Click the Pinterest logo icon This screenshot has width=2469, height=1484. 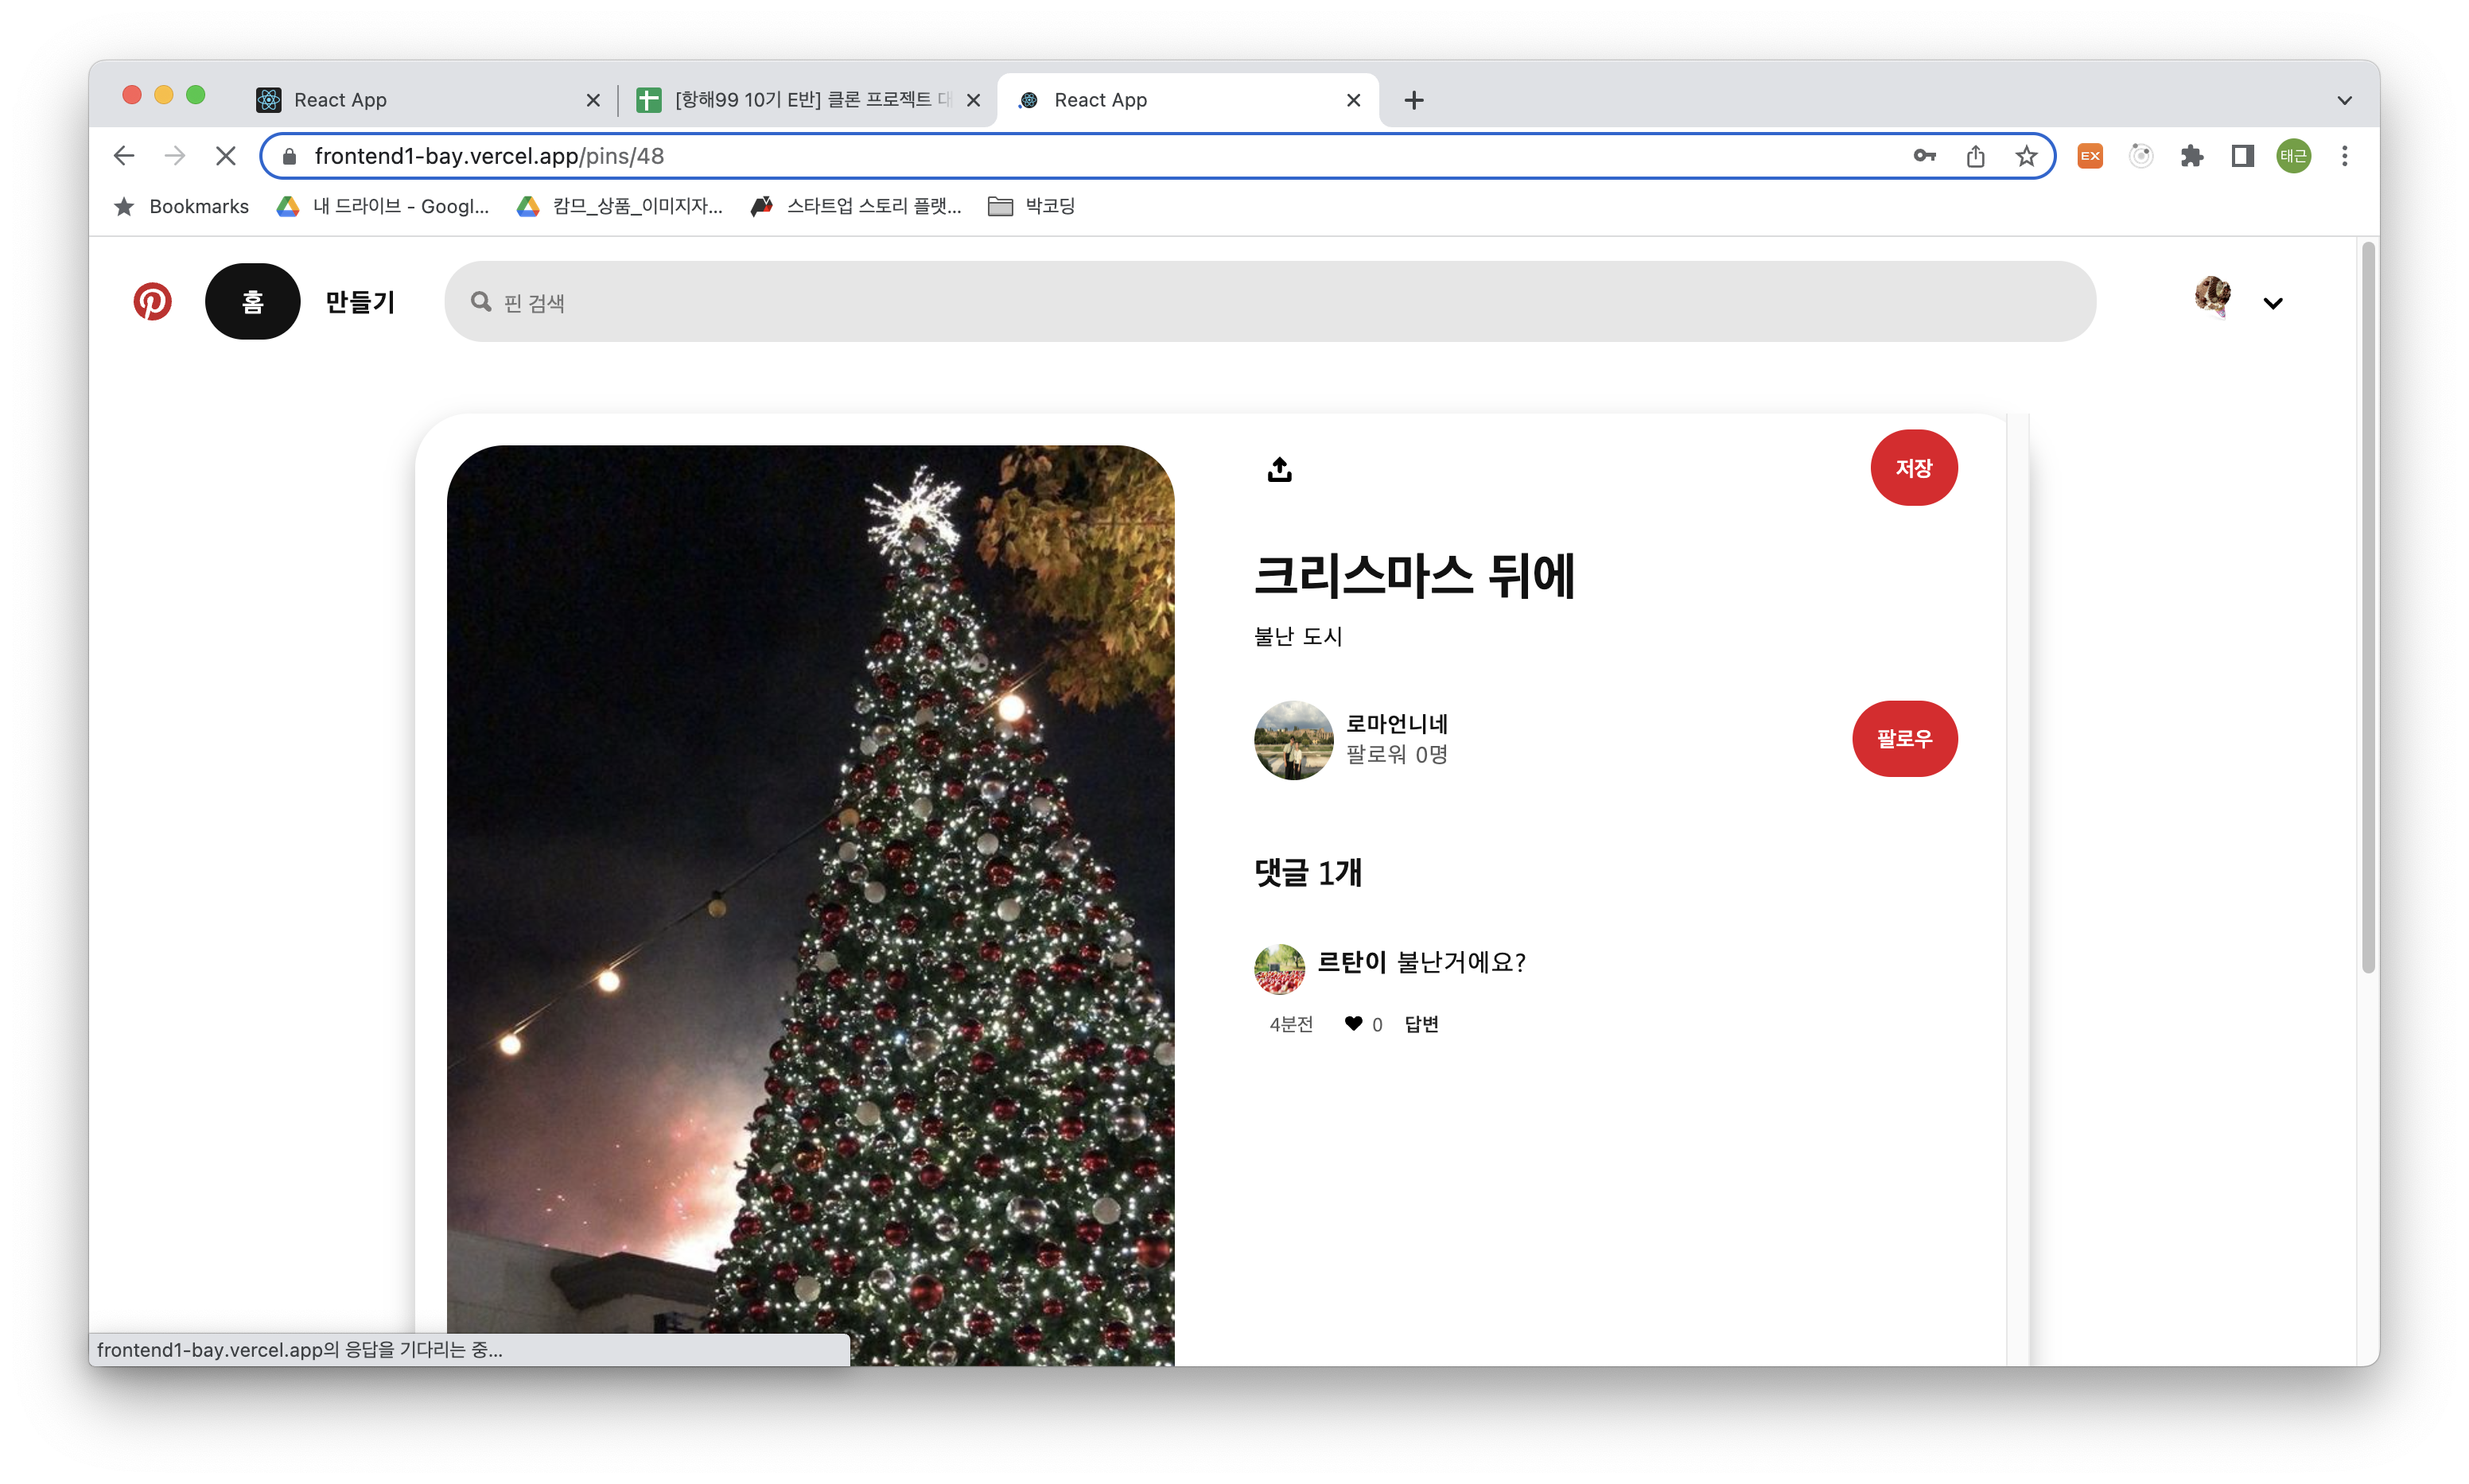152,302
